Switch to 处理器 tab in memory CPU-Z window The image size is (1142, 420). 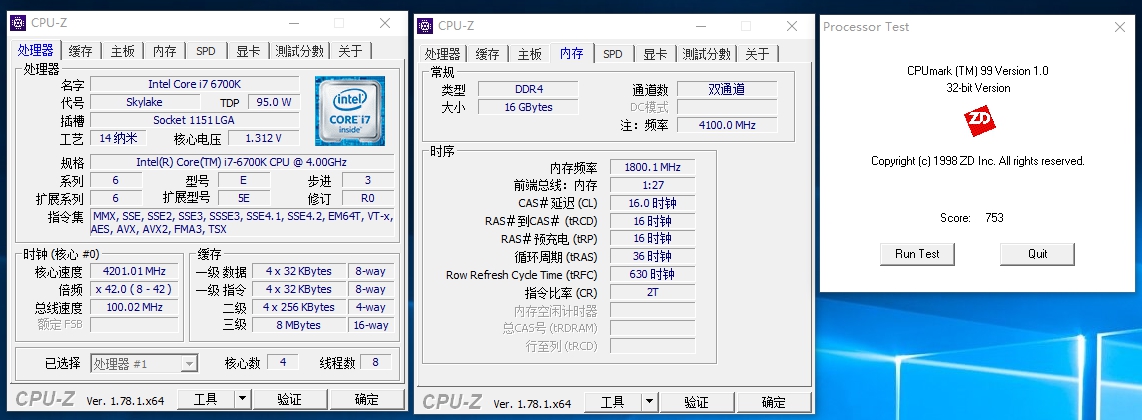pyautogui.click(x=443, y=54)
